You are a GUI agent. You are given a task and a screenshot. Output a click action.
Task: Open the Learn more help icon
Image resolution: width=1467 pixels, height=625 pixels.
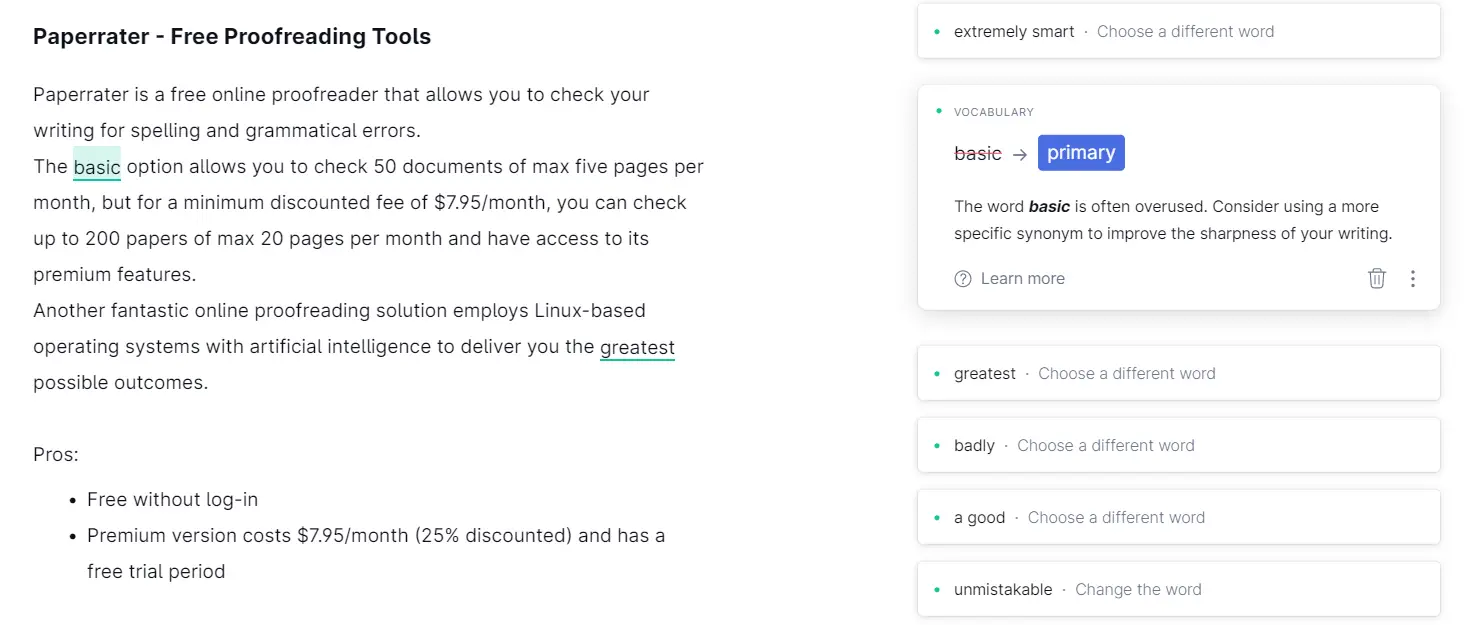[962, 278]
